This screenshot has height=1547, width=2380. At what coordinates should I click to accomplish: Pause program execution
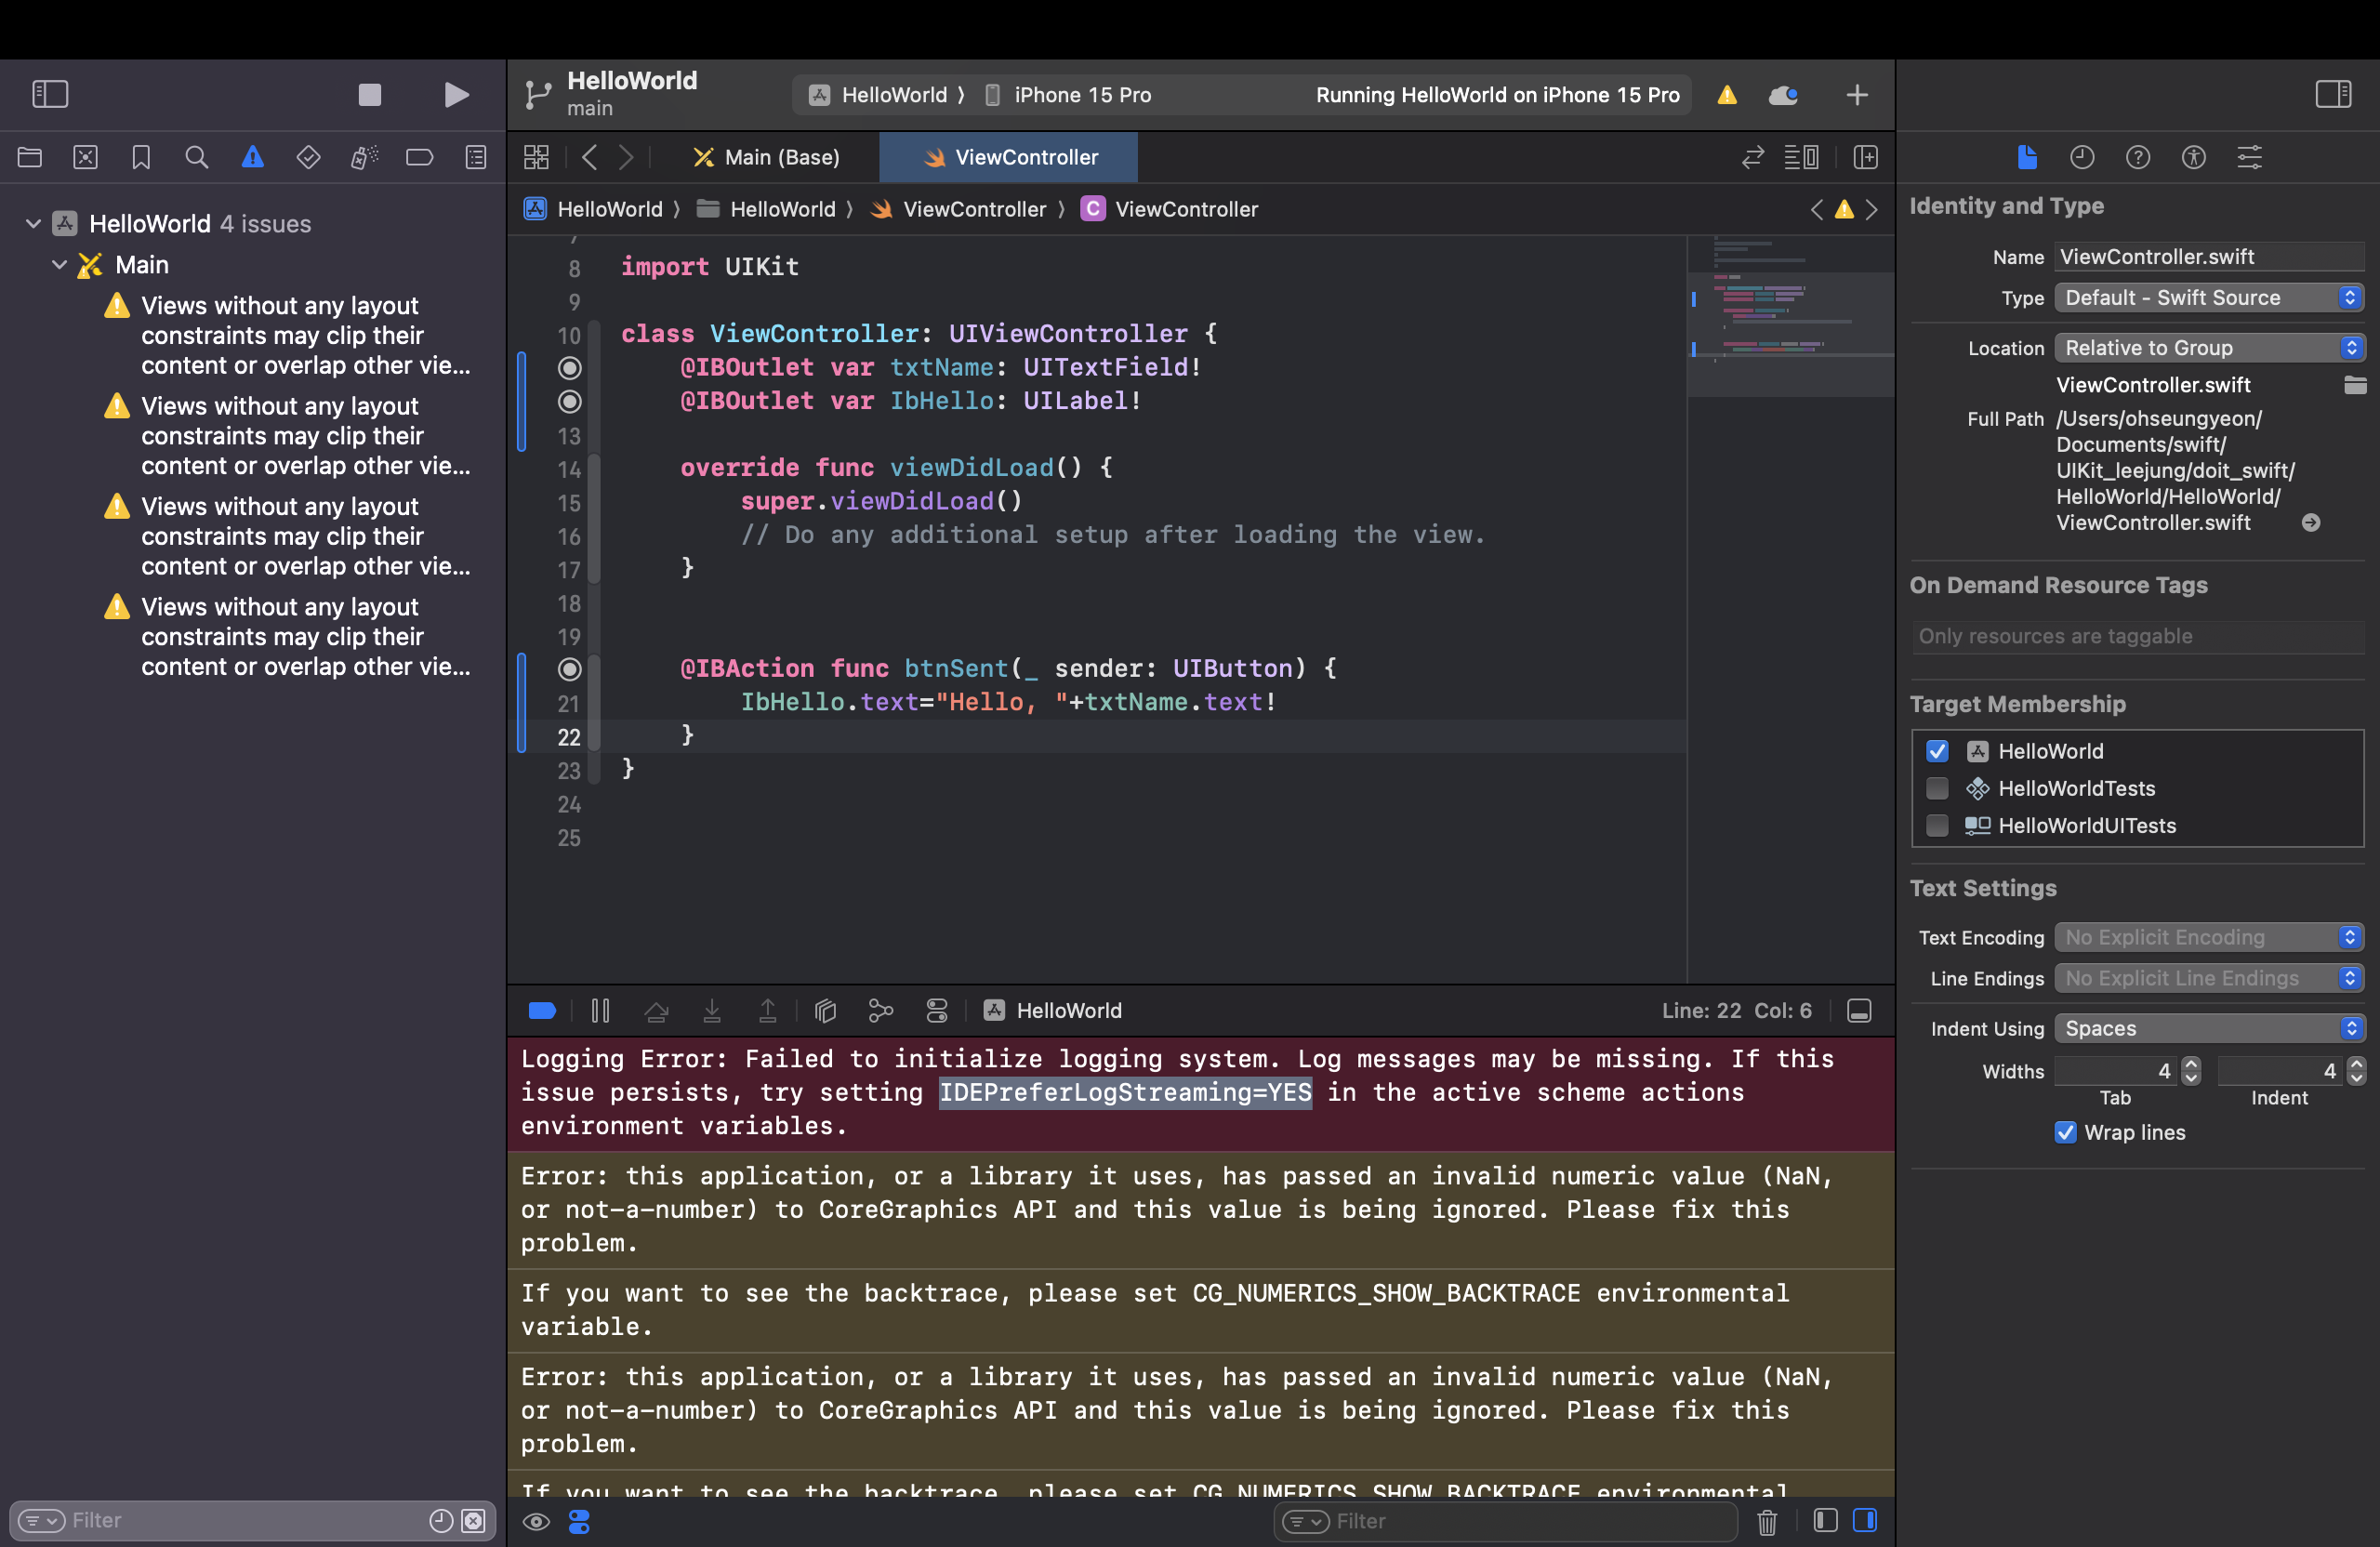pos(600,1010)
